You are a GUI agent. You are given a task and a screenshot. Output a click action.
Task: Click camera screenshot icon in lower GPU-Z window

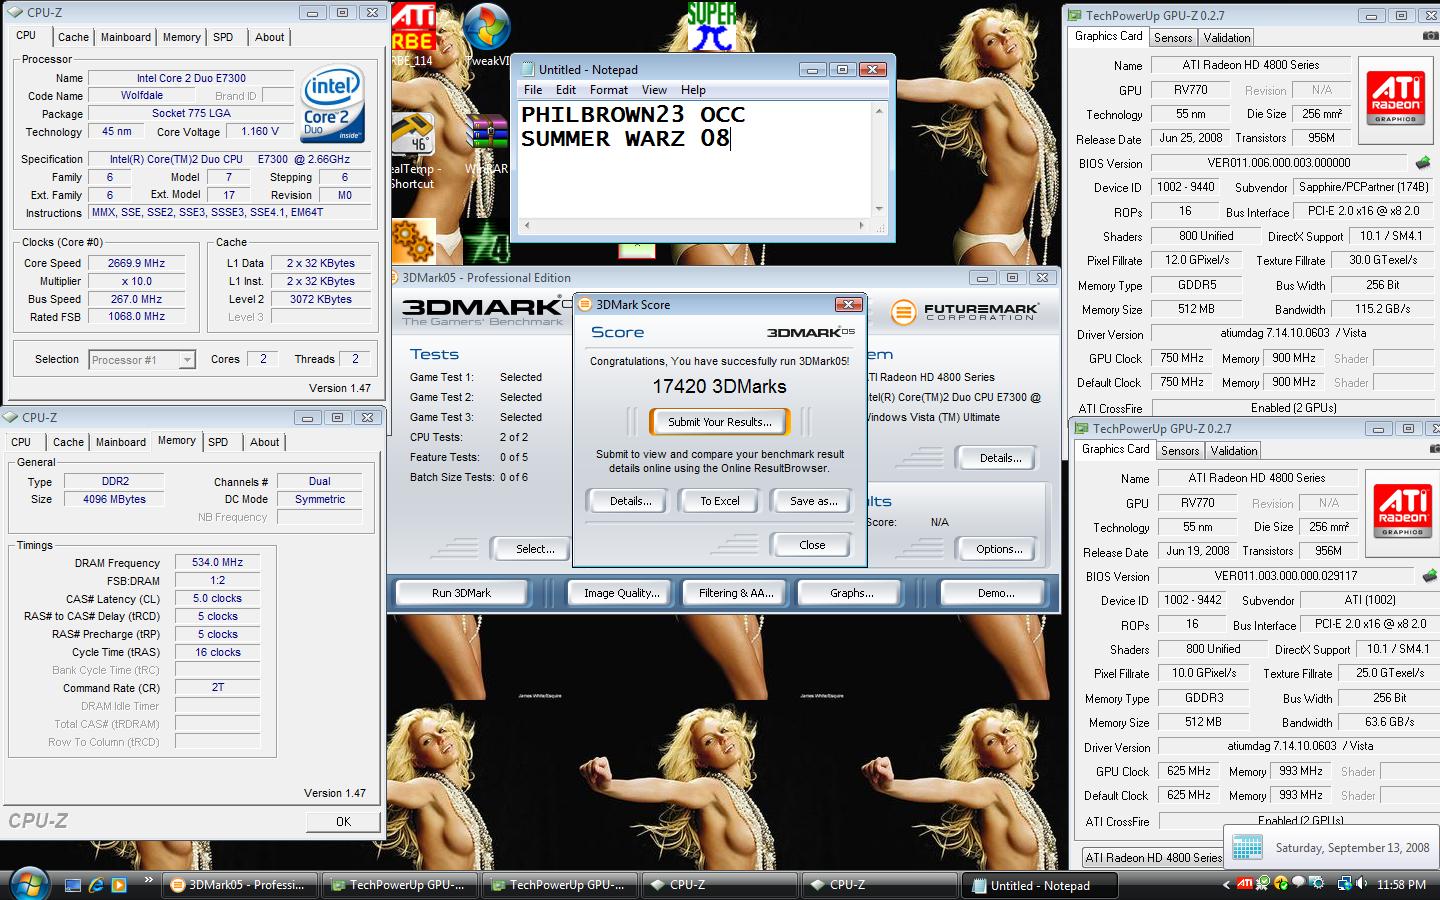pyautogui.click(x=1435, y=449)
